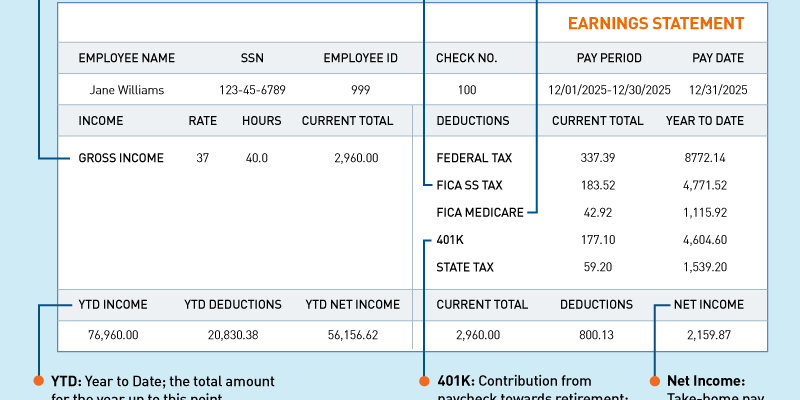Click the orange bullet beside 401K definition

(x=426, y=381)
